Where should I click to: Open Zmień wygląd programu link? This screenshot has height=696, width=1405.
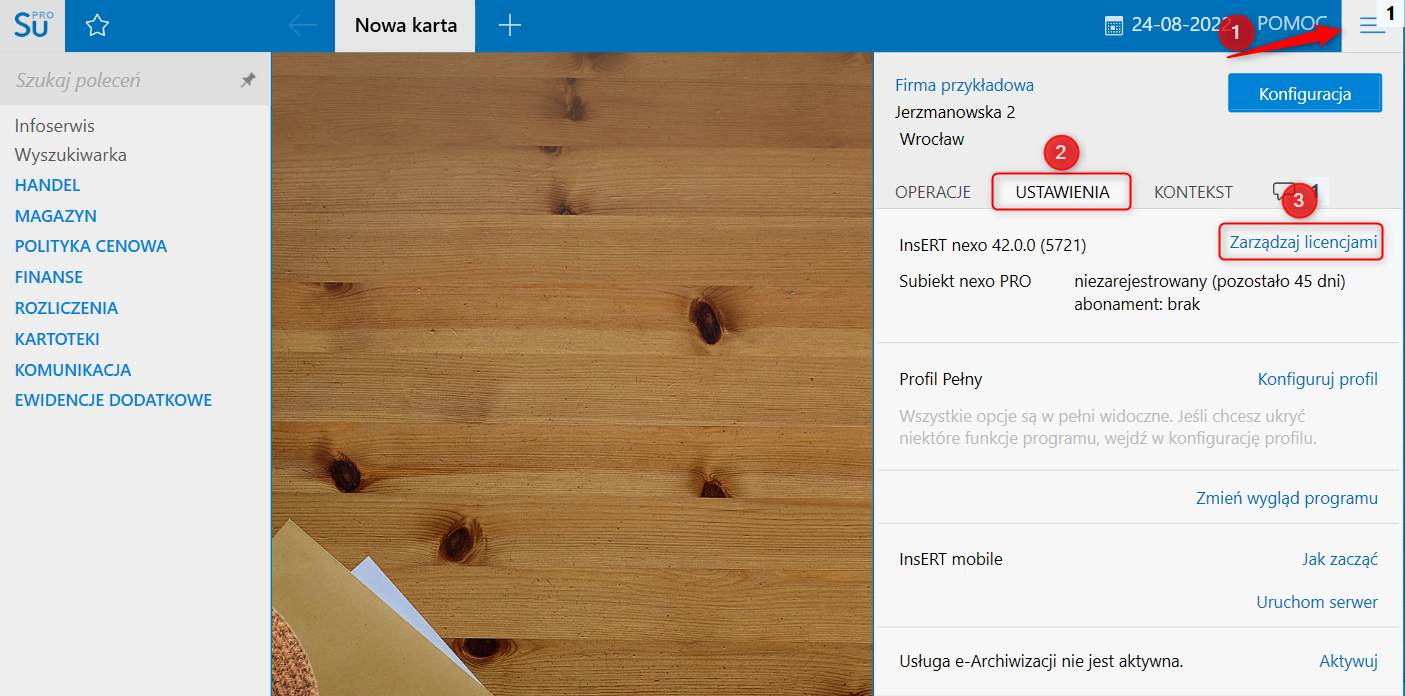pyautogui.click(x=1287, y=498)
